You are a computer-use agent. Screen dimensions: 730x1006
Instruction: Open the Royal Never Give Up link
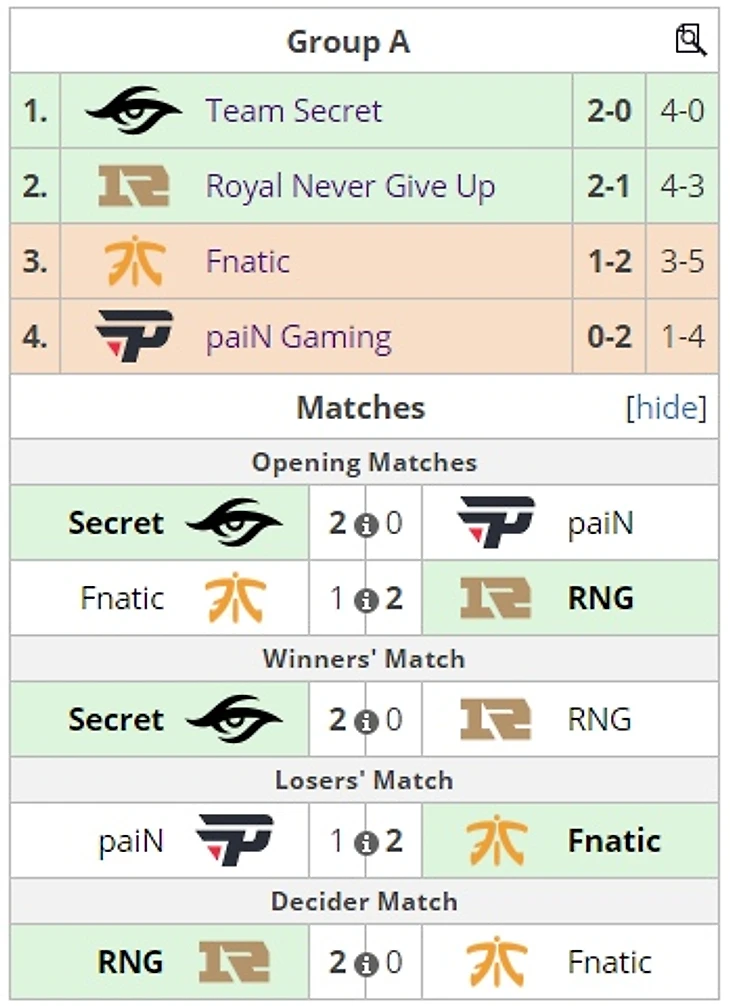click(350, 186)
